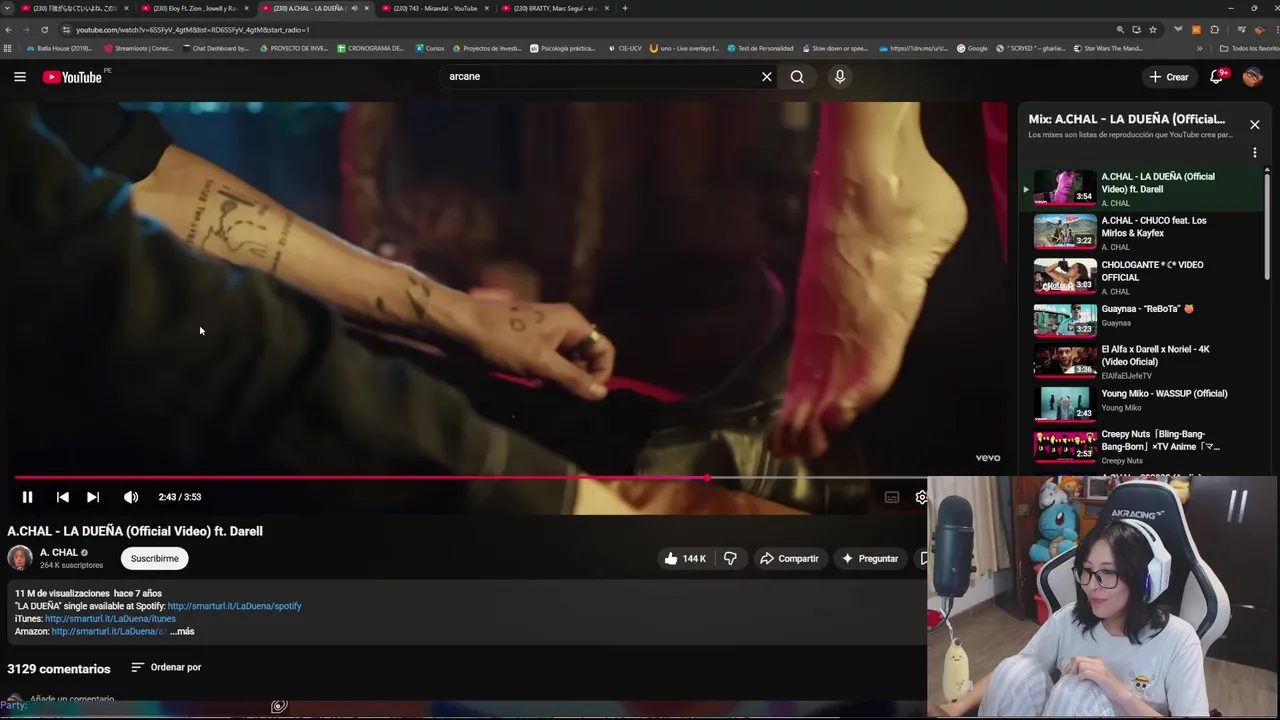
Task: Close the Mix playlist panel
Action: 1254,125
